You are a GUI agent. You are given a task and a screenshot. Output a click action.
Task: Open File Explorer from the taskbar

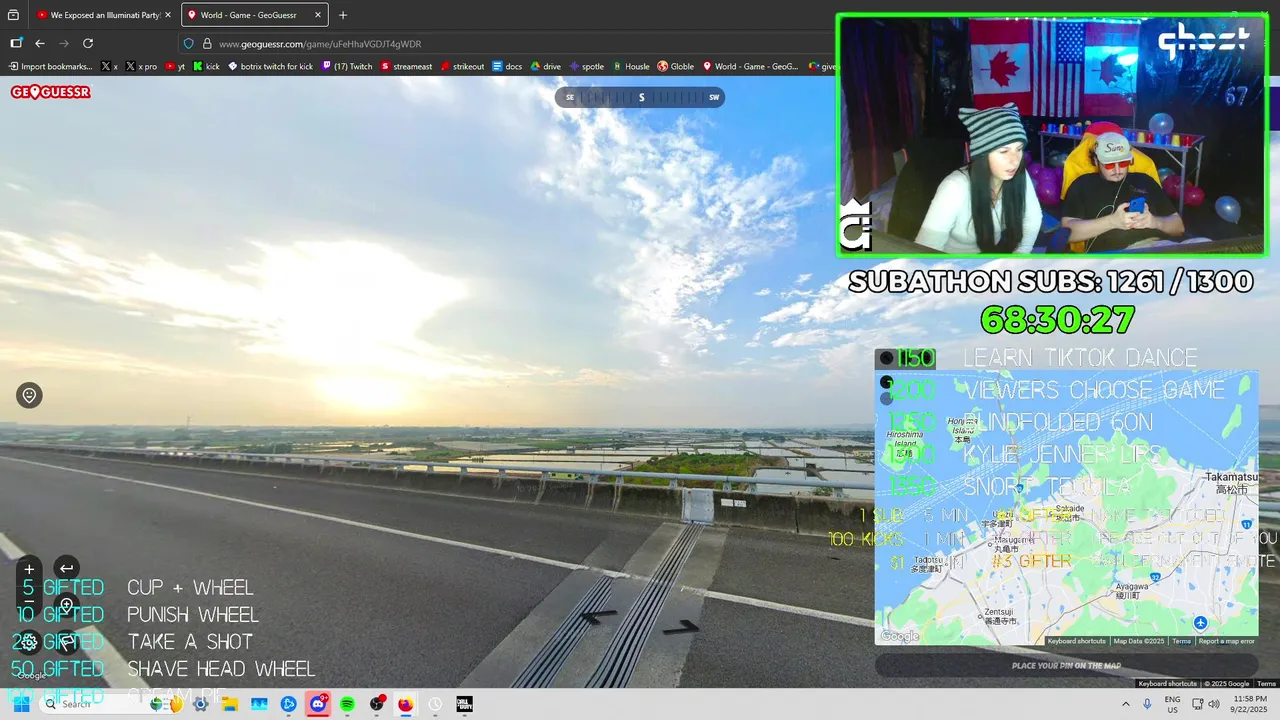click(x=230, y=704)
